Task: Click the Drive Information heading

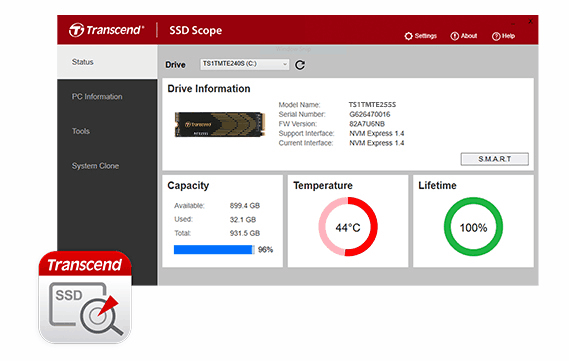Action: [x=209, y=89]
